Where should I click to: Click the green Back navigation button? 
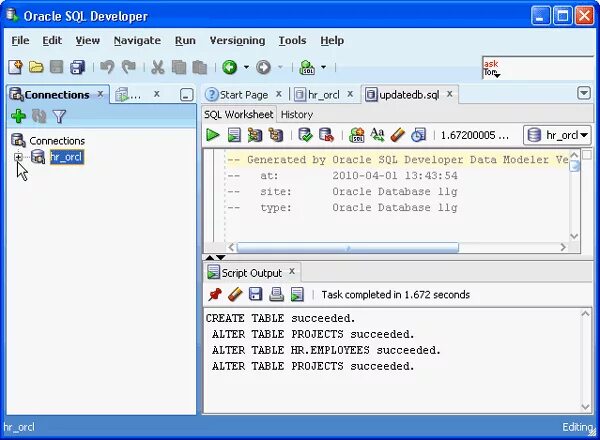click(x=230, y=67)
